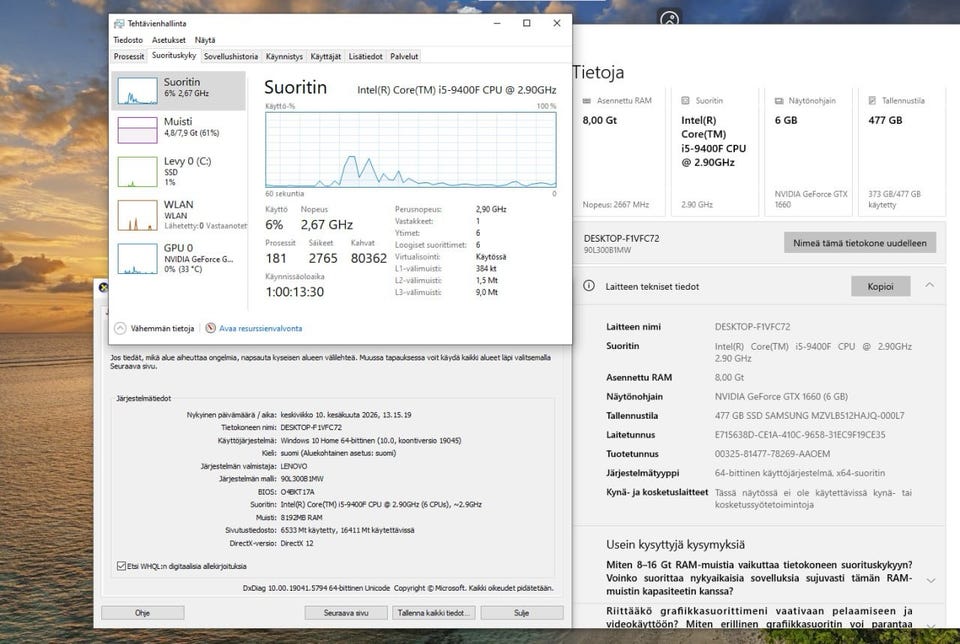Click the Tallennustila value 477 GB SSD SAMSUNG
This screenshot has width=960, height=644.
click(809, 416)
